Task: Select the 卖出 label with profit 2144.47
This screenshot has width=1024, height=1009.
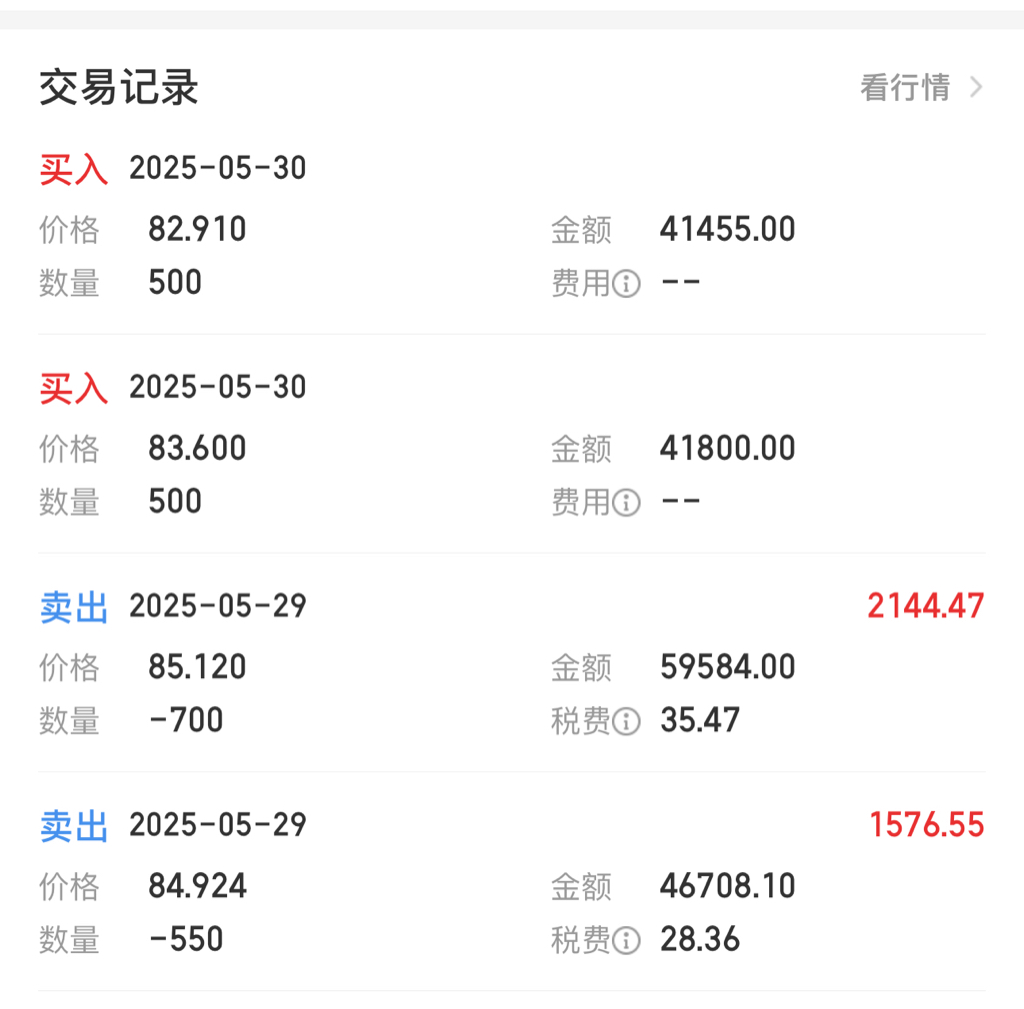Action: pyautogui.click(x=74, y=607)
